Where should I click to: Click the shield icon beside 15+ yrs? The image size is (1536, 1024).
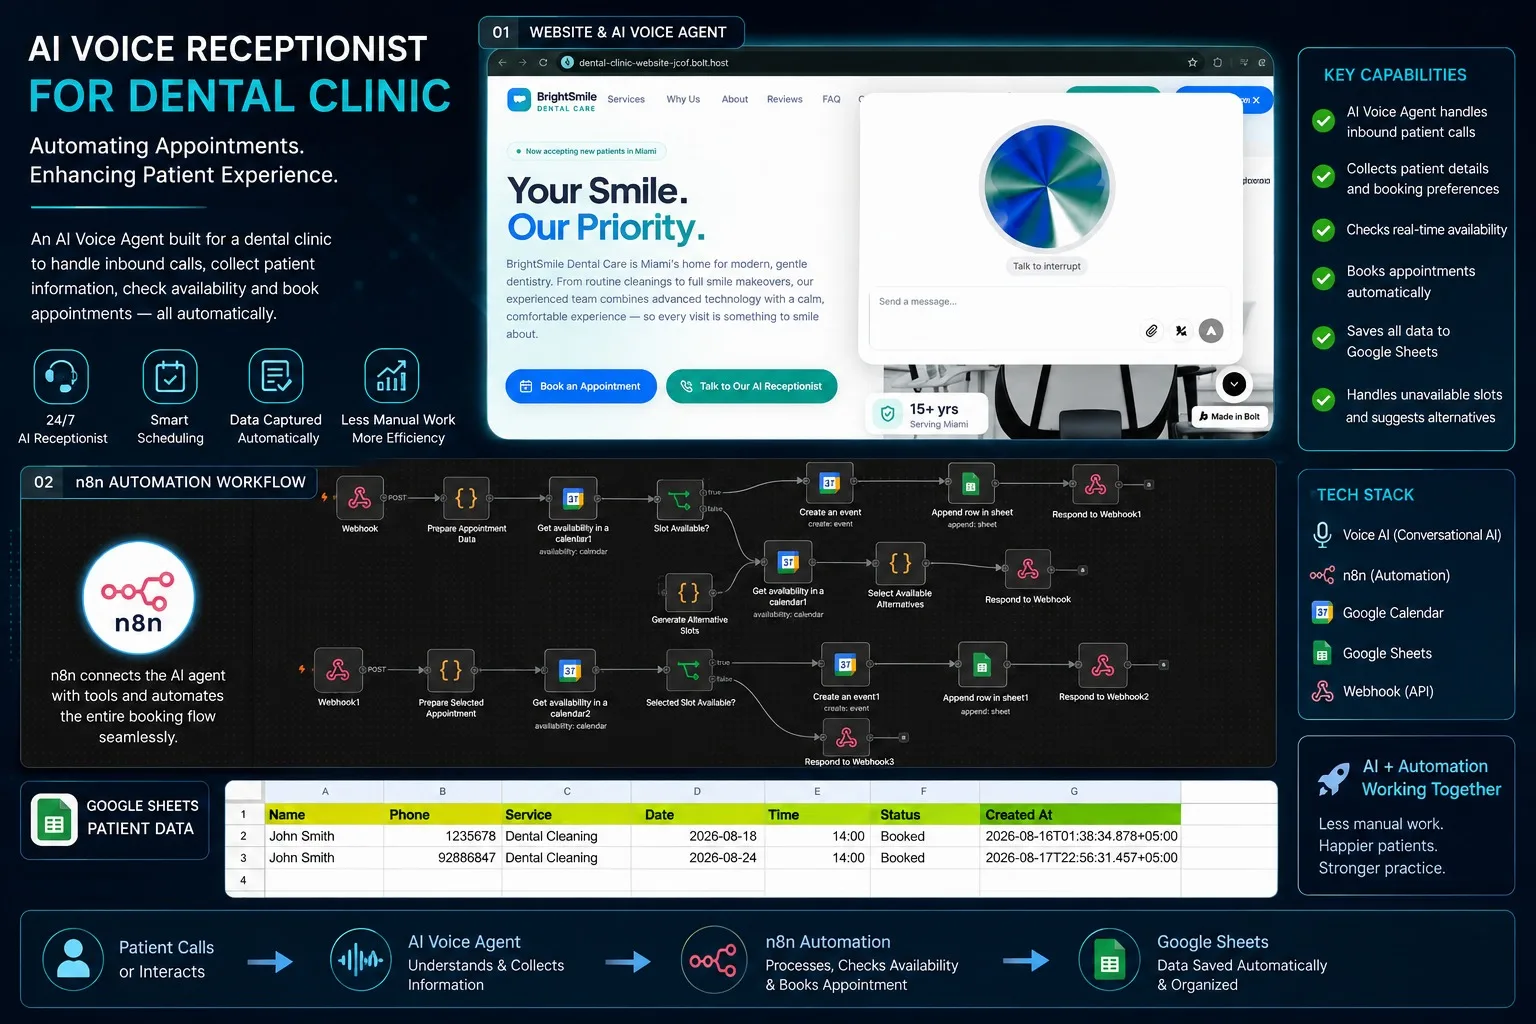coord(887,414)
